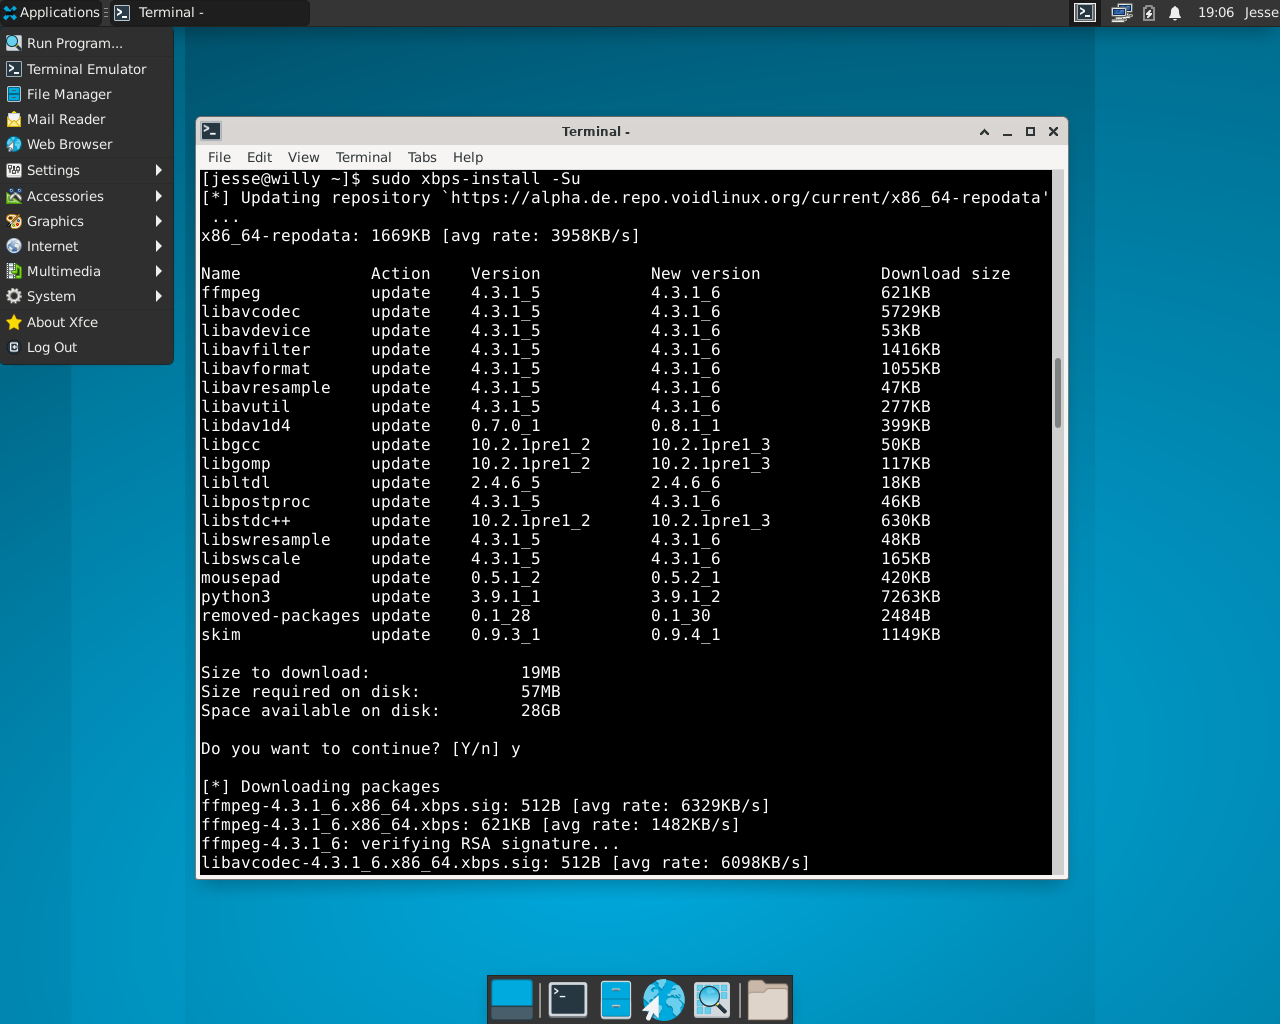Click Show Desktop icon in dock
This screenshot has width=1280, height=1024.
click(x=512, y=999)
